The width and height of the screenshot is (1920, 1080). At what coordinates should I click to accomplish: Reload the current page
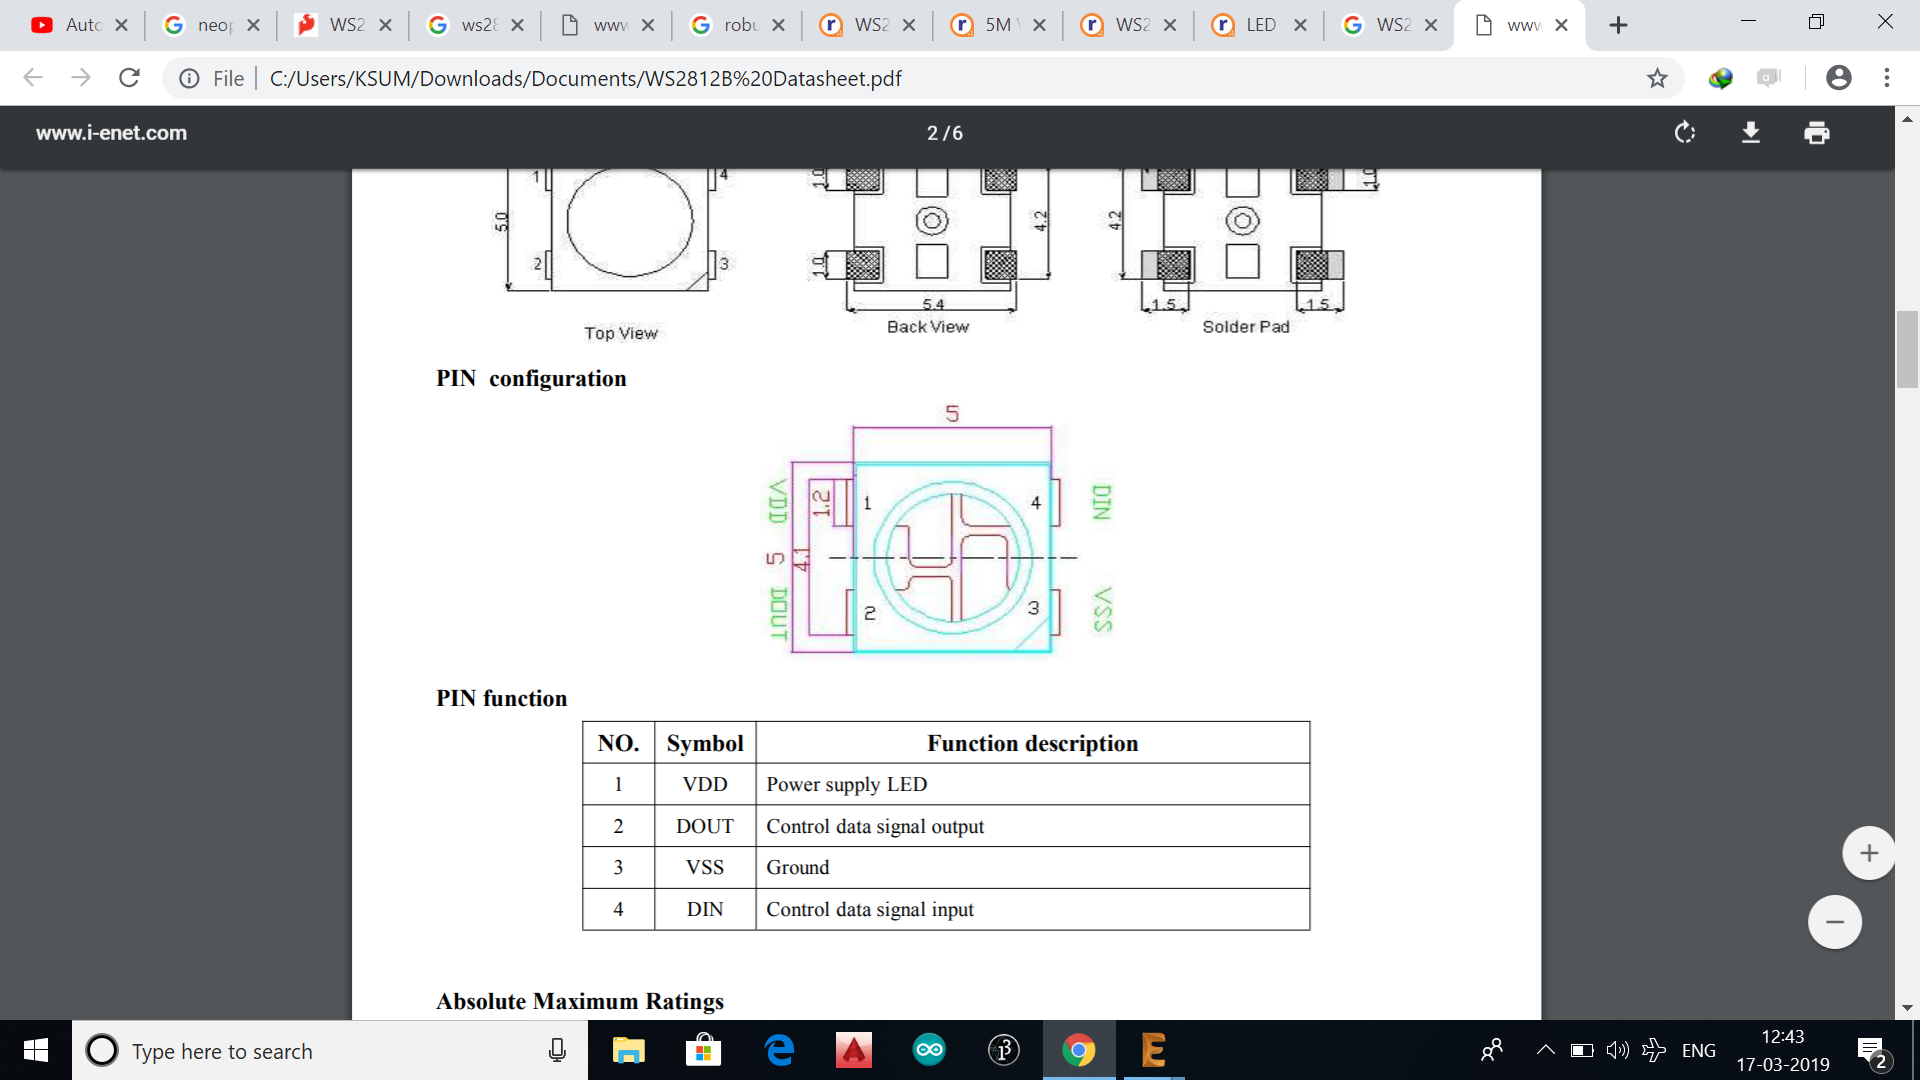[129, 78]
